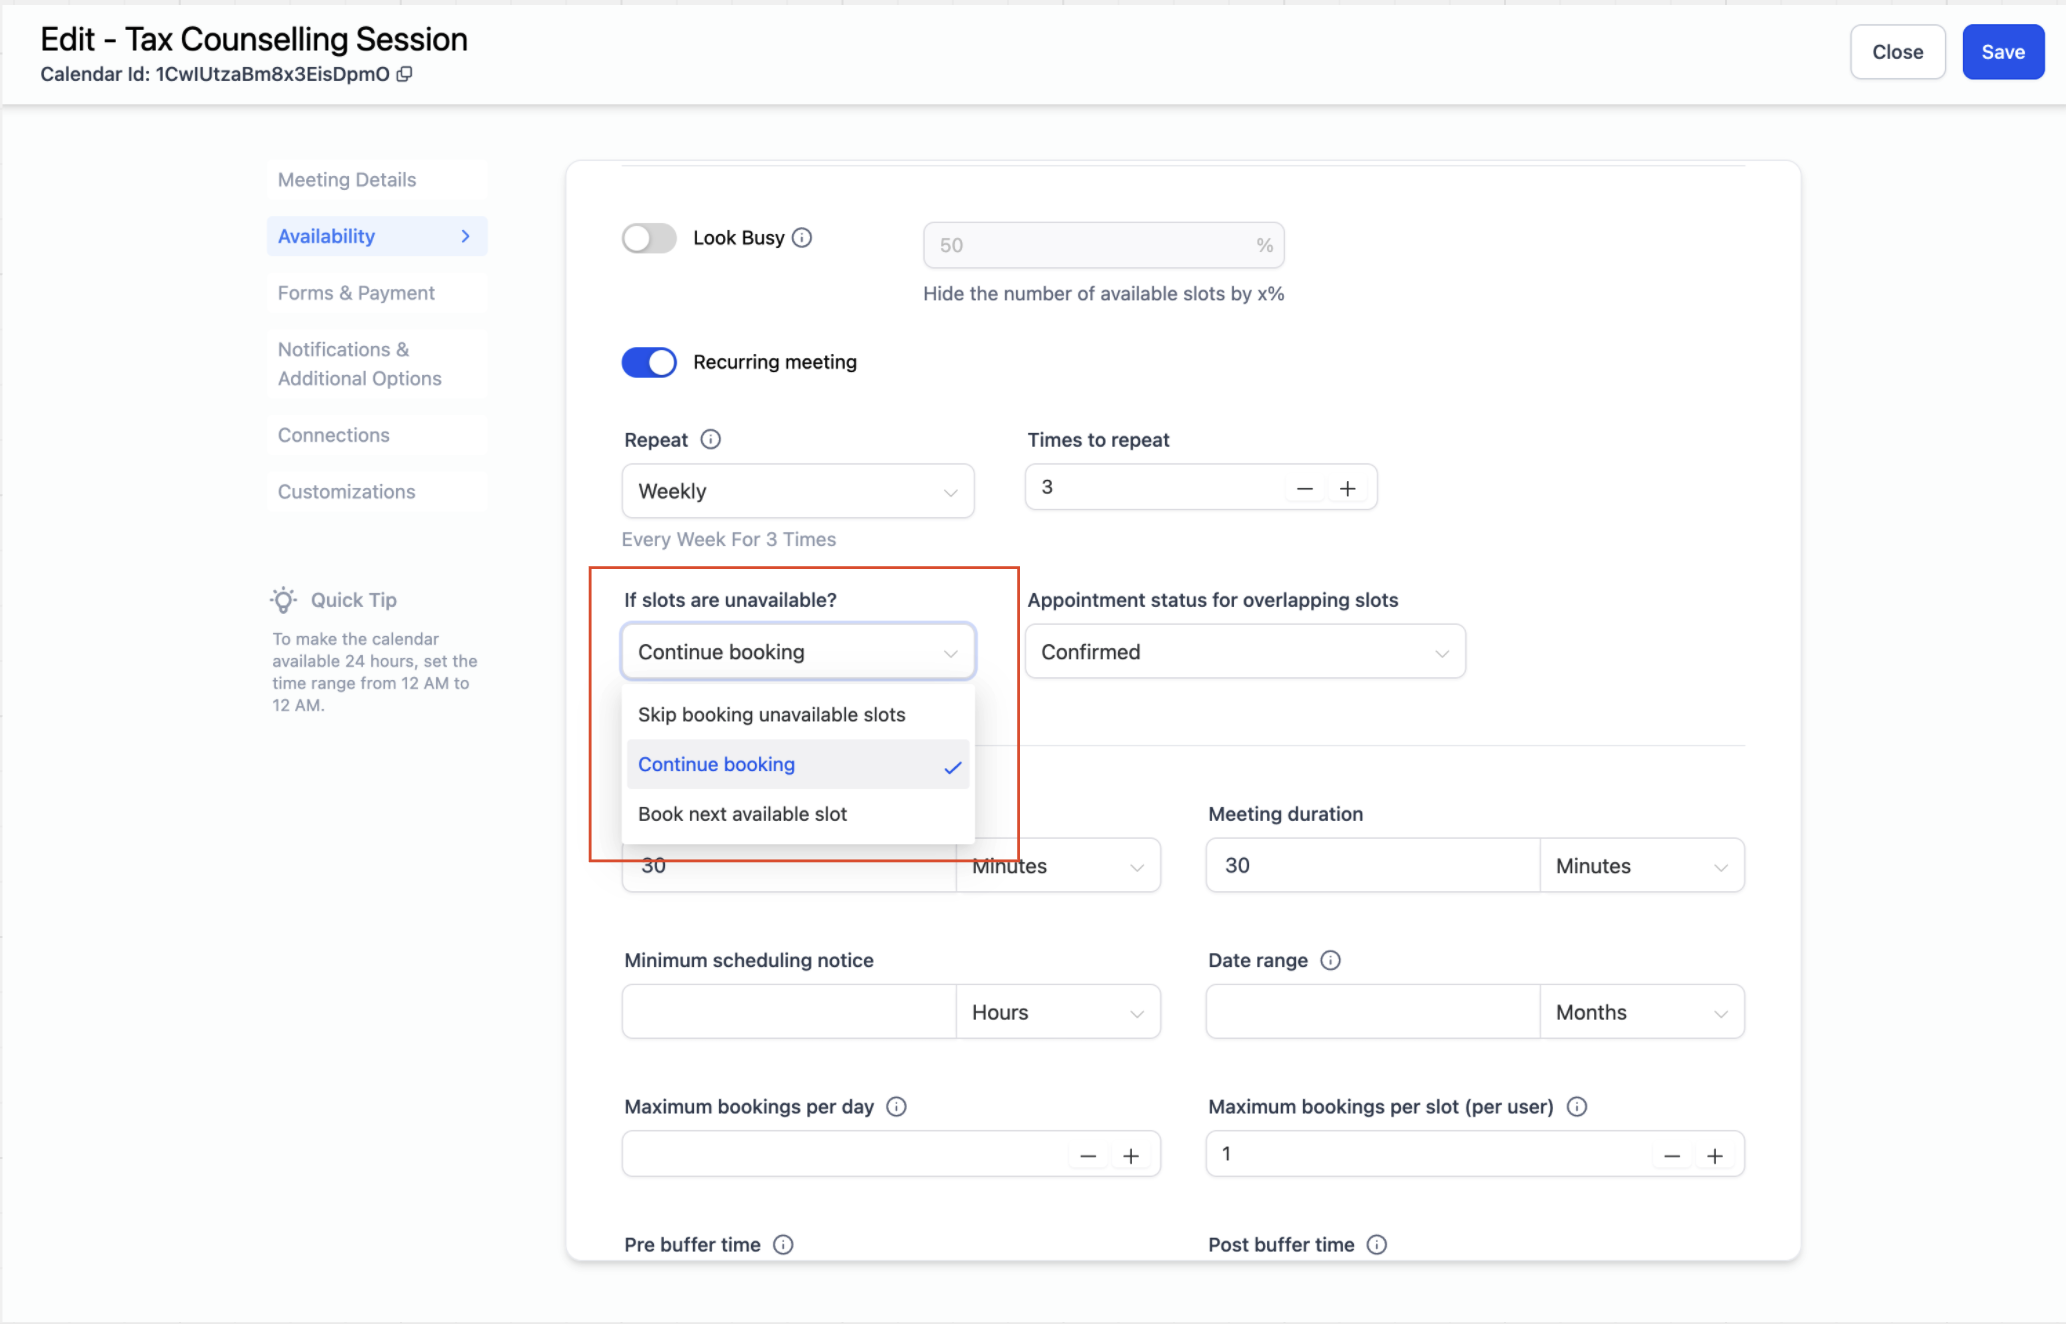Copy the Calendar Id icon
Image resolution: width=2066 pixels, height=1324 pixels.
[404, 74]
